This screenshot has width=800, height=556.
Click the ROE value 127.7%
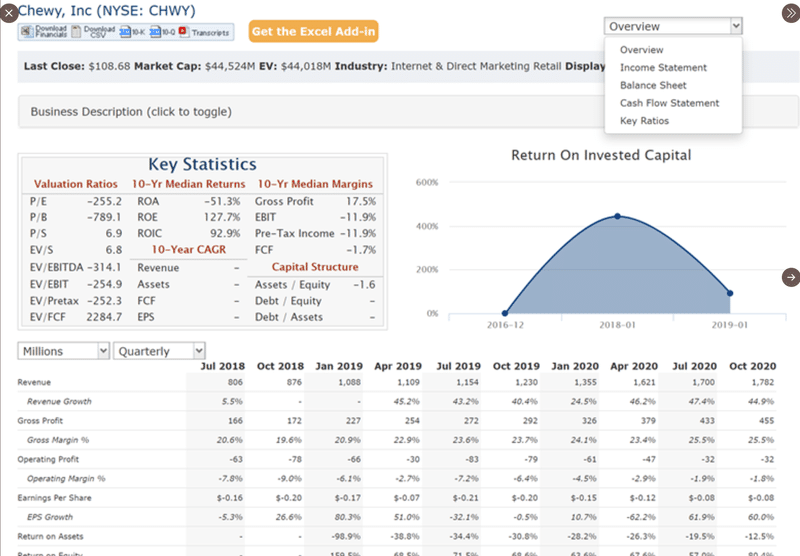[x=222, y=217]
